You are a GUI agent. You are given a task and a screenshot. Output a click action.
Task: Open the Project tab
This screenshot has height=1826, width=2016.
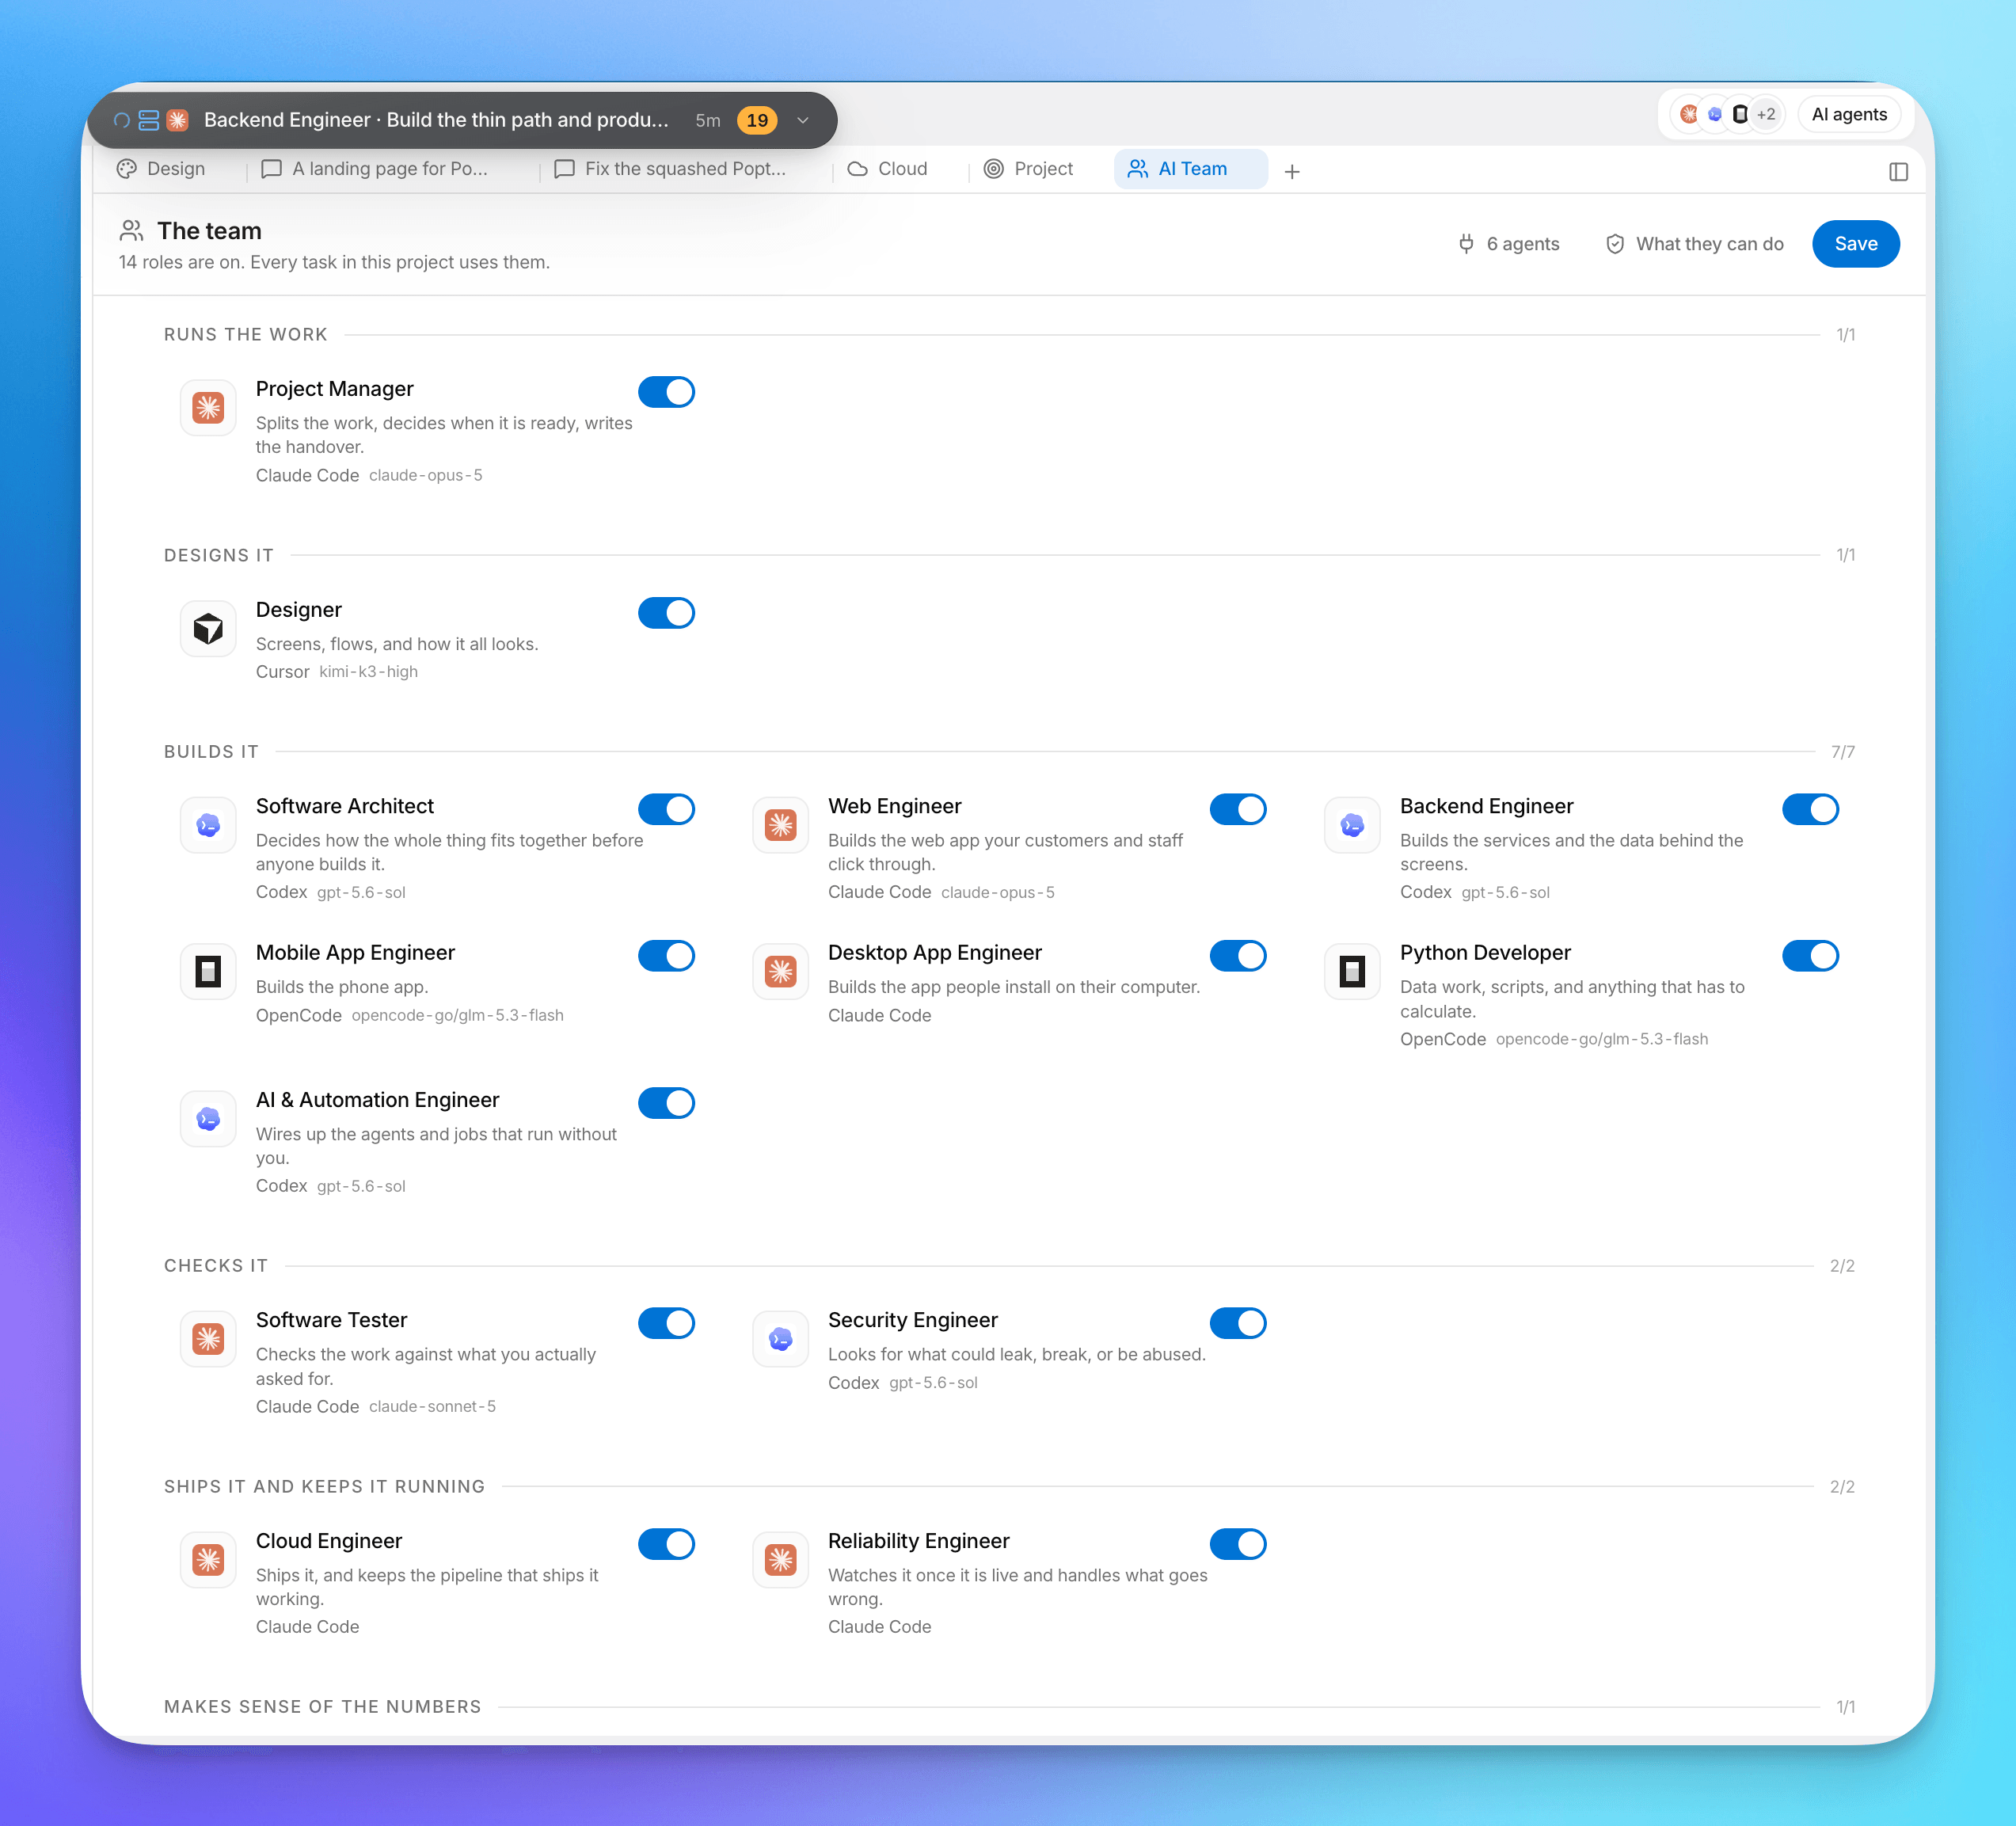(x=1029, y=169)
